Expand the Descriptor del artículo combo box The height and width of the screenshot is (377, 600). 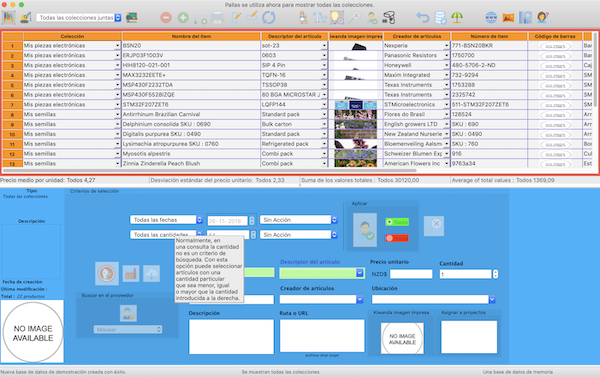coord(360,273)
